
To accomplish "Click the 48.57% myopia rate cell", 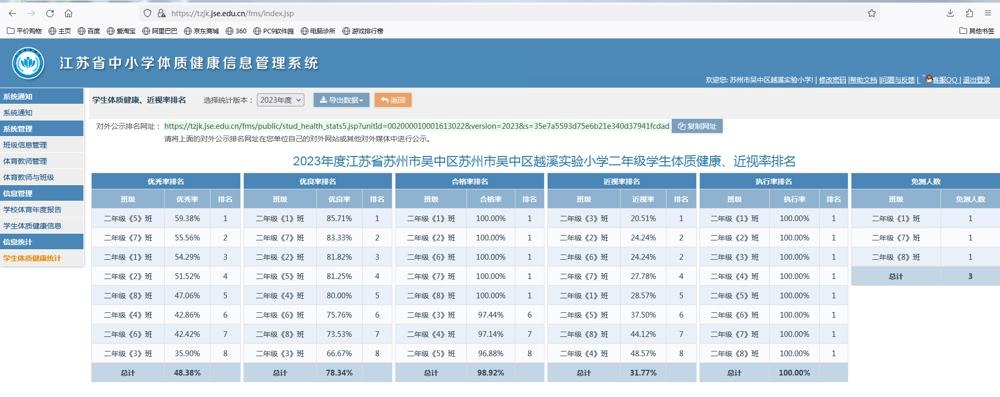I will [643, 354].
